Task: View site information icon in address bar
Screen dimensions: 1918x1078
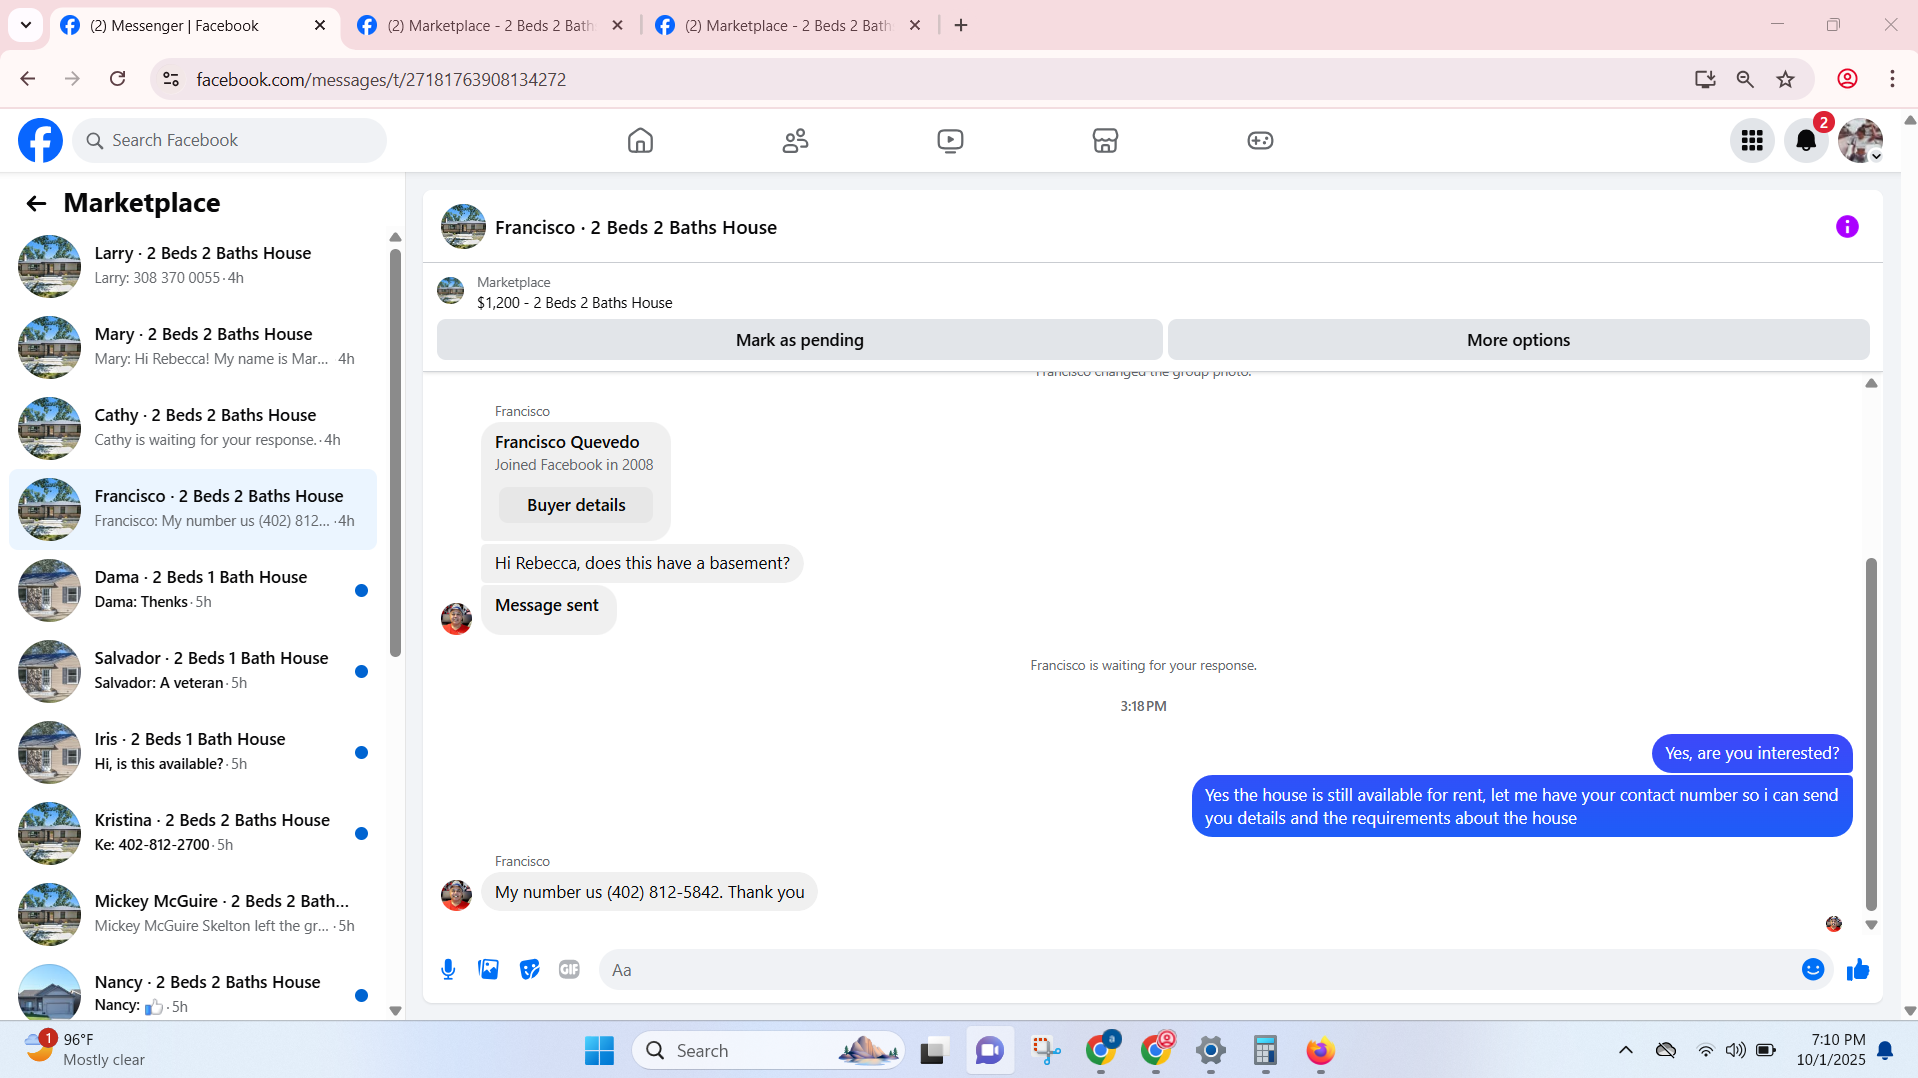Action: click(171, 79)
